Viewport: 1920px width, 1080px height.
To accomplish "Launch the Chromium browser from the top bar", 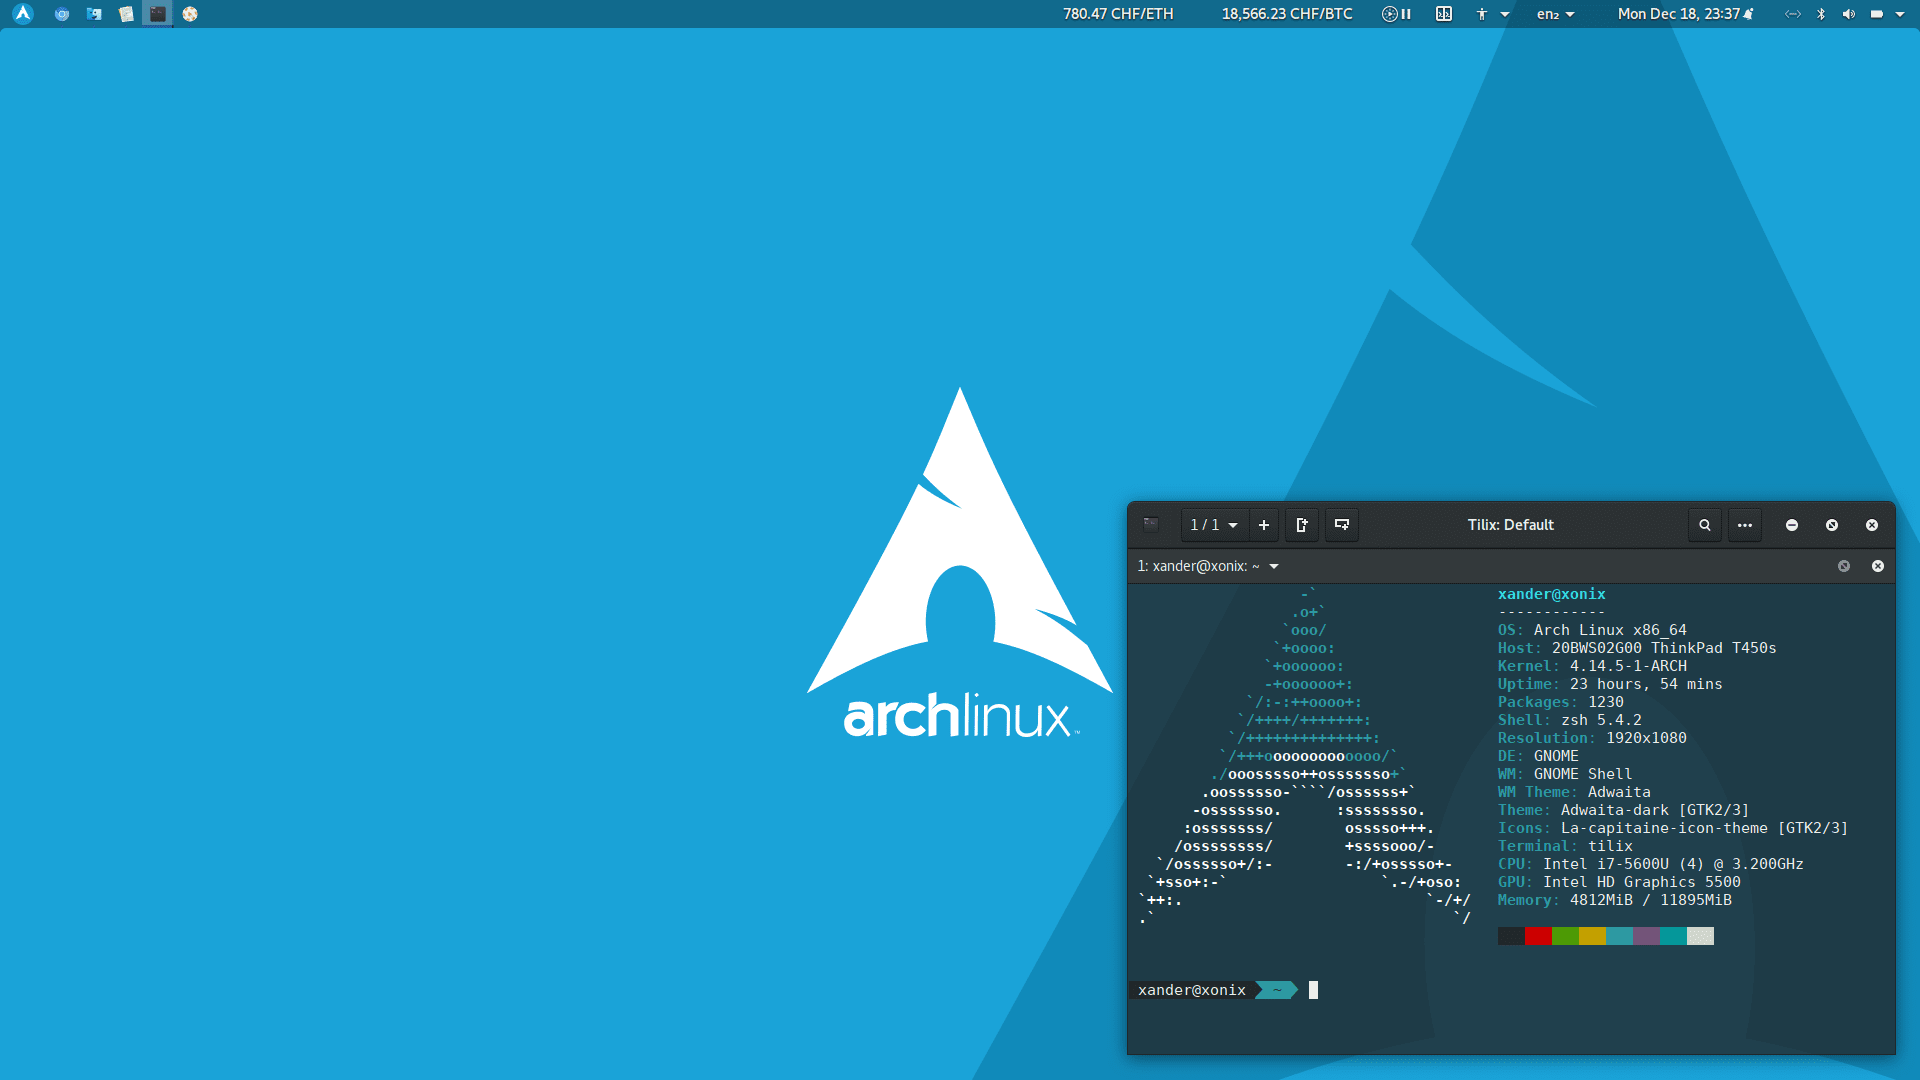I will tap(62, 14).
